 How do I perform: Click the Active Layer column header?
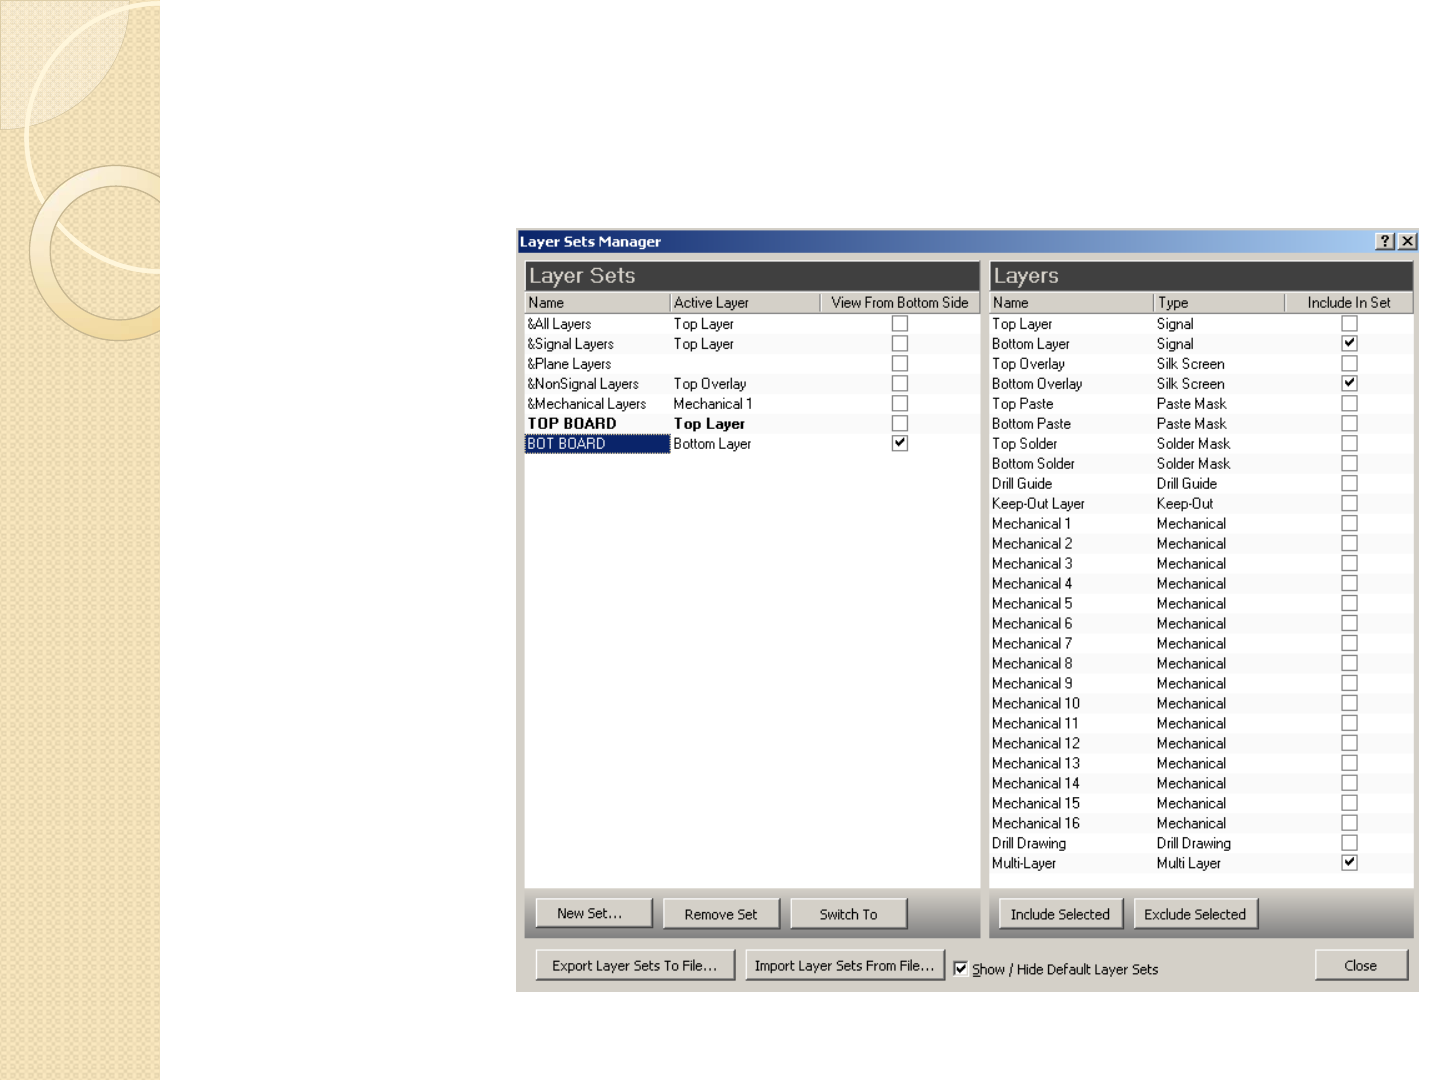(x=745, y=303)
